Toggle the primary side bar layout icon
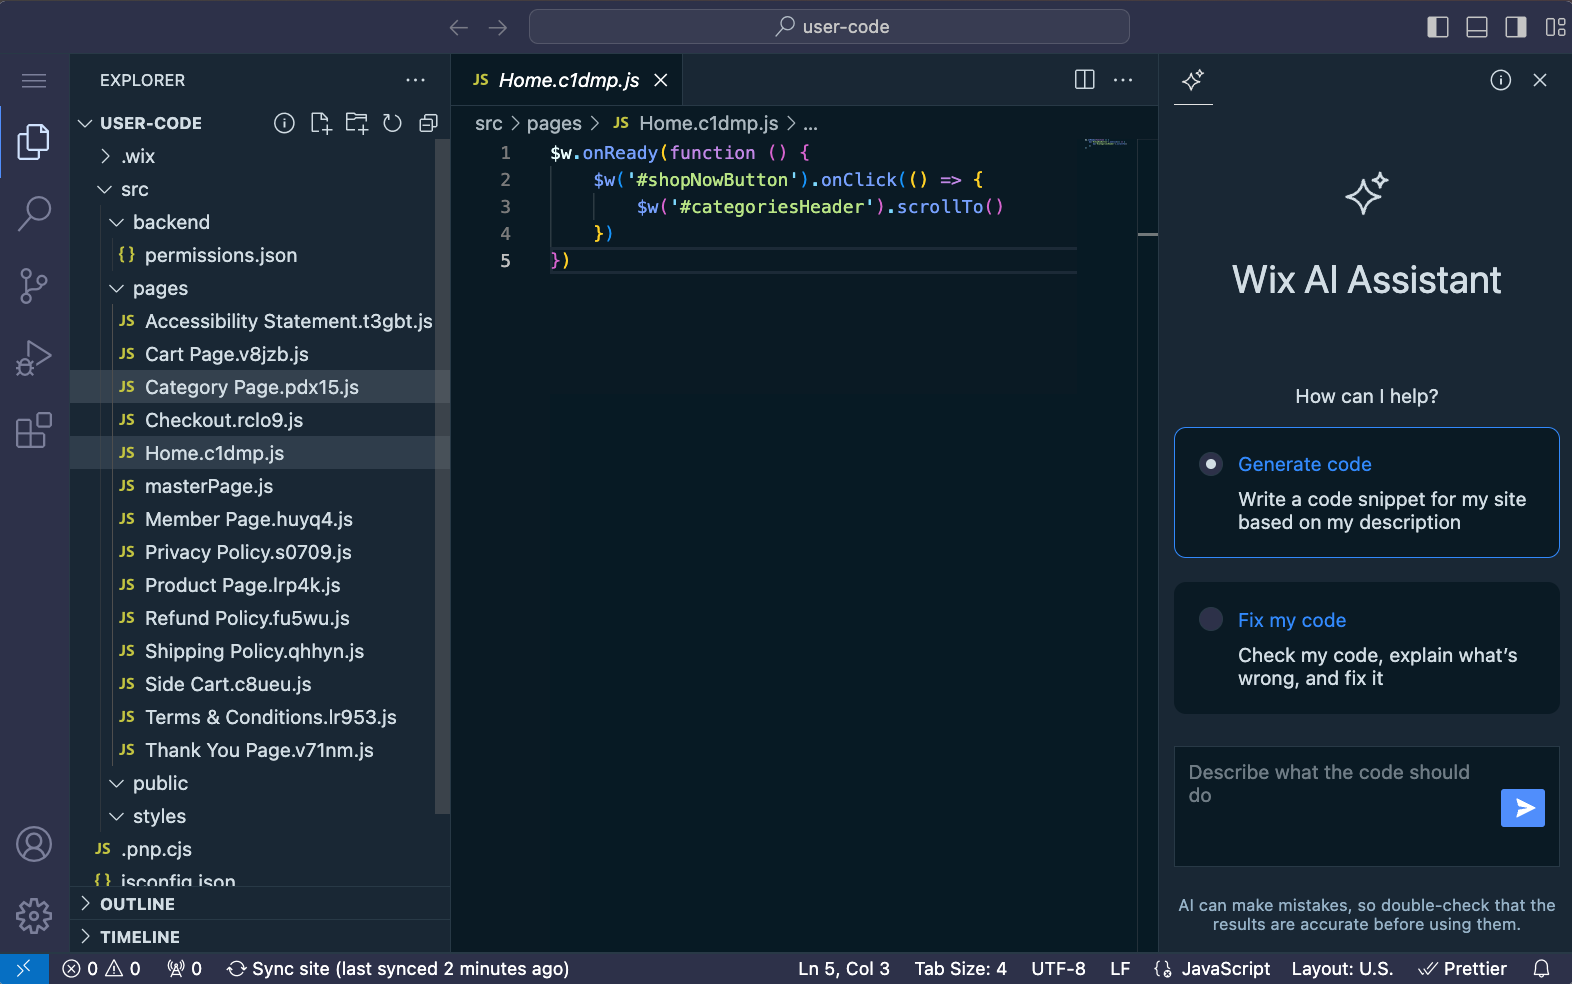 tap(1437, 27)
